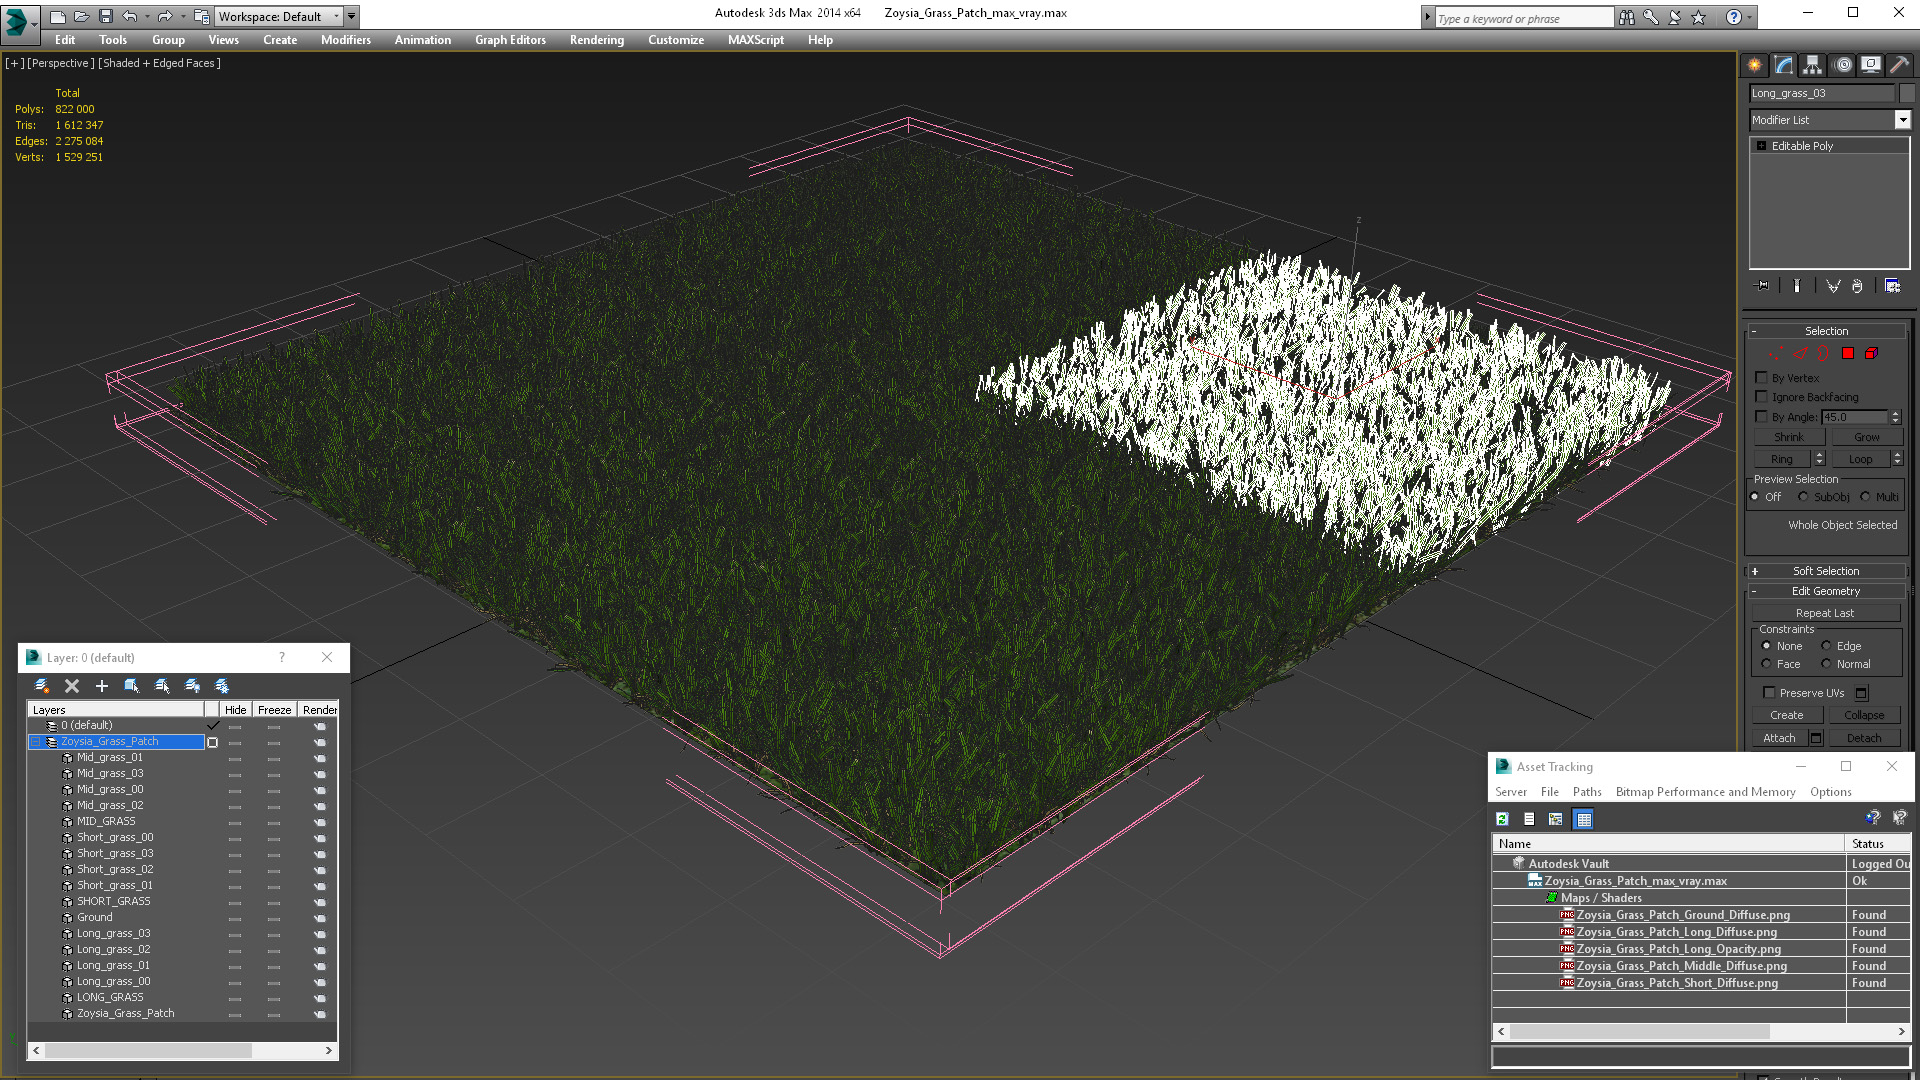Viewport: 1920px width, 1080px height.
Task: Click Ring spinner arrows
Action: point(1819,459)
